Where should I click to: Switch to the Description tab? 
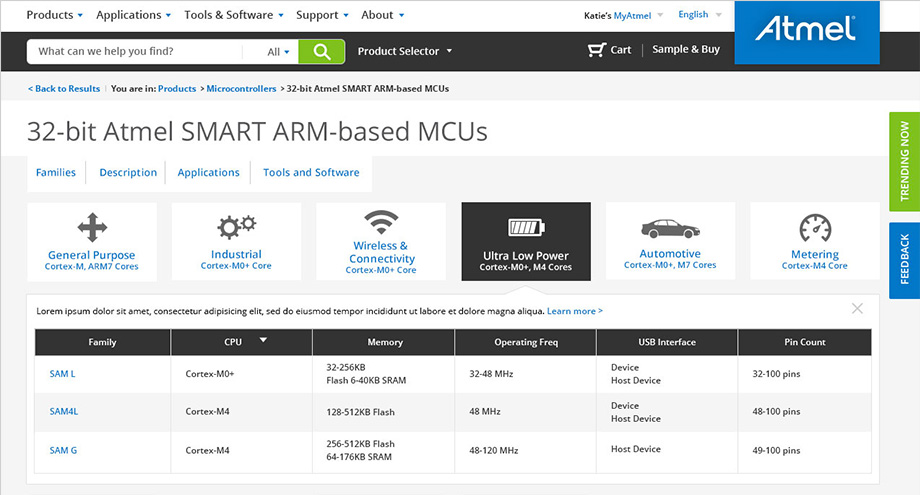click(128, 172)
